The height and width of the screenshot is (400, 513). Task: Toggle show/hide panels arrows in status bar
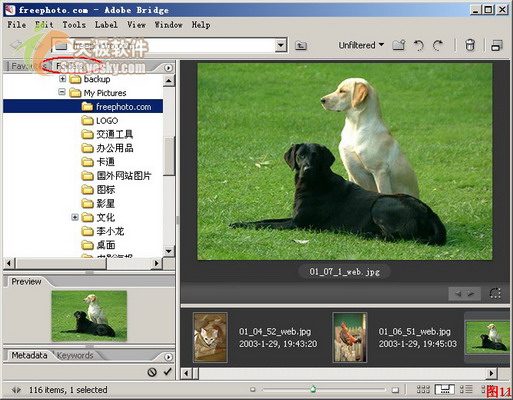[16, 389]
